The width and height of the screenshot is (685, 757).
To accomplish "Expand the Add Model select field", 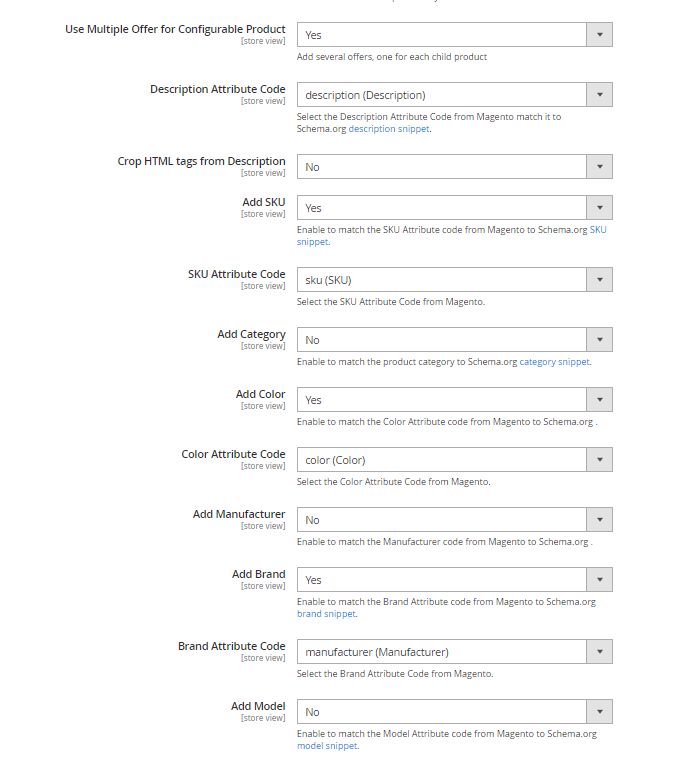I will click(x=454, y=712).
